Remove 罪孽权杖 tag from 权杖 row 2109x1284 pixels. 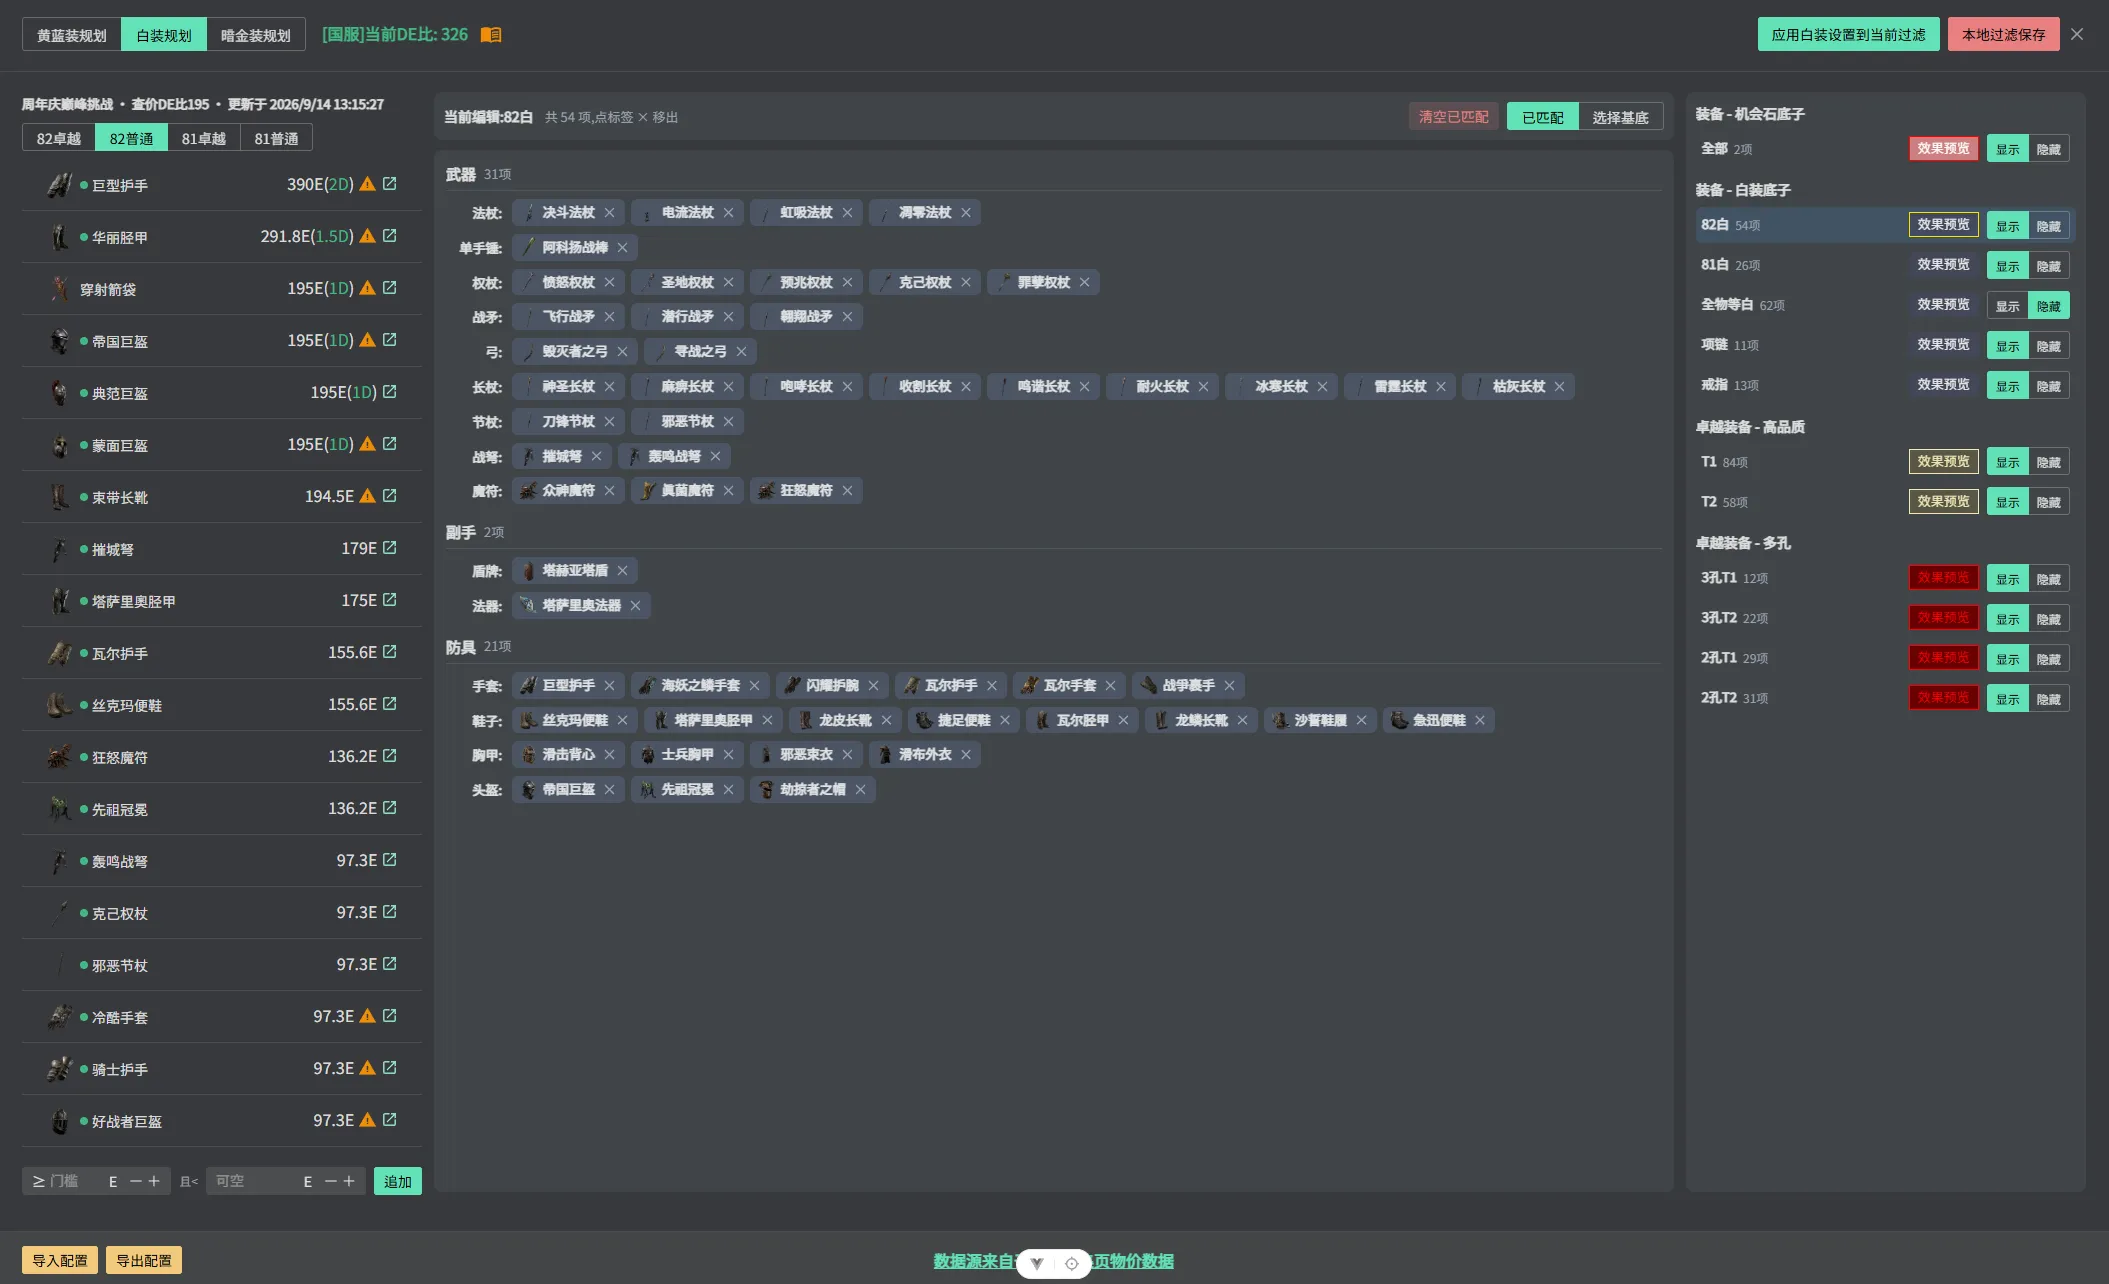click(x=1084, y=283)
